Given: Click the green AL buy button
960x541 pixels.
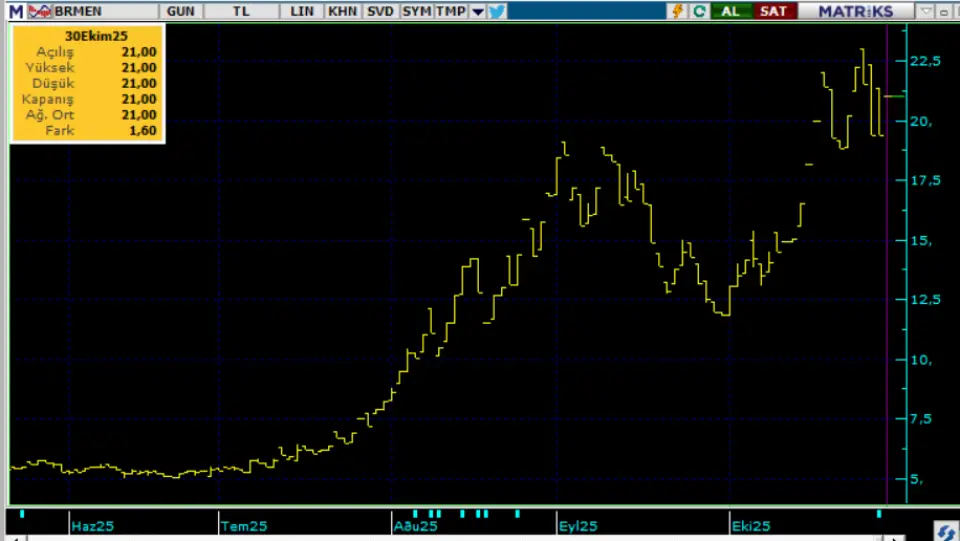Looking at the screenshot, I should point(731,11).
